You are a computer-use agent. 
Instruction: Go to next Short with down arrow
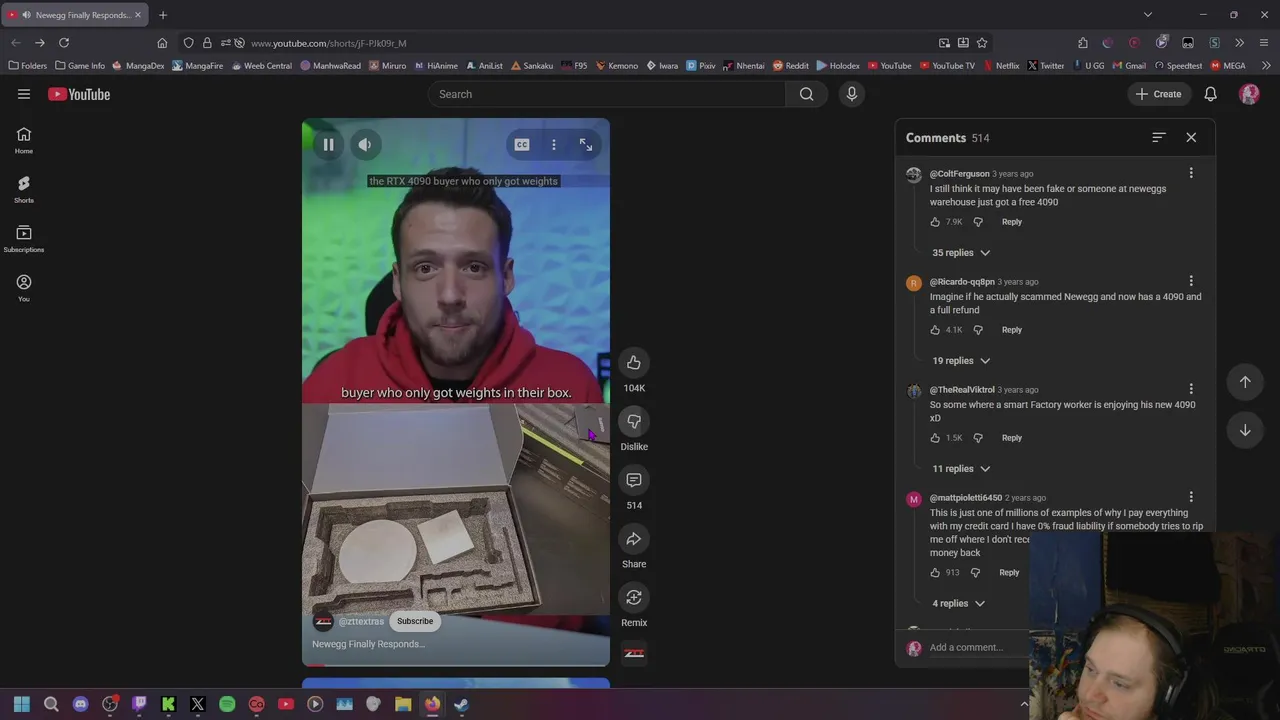point(1245,430)
